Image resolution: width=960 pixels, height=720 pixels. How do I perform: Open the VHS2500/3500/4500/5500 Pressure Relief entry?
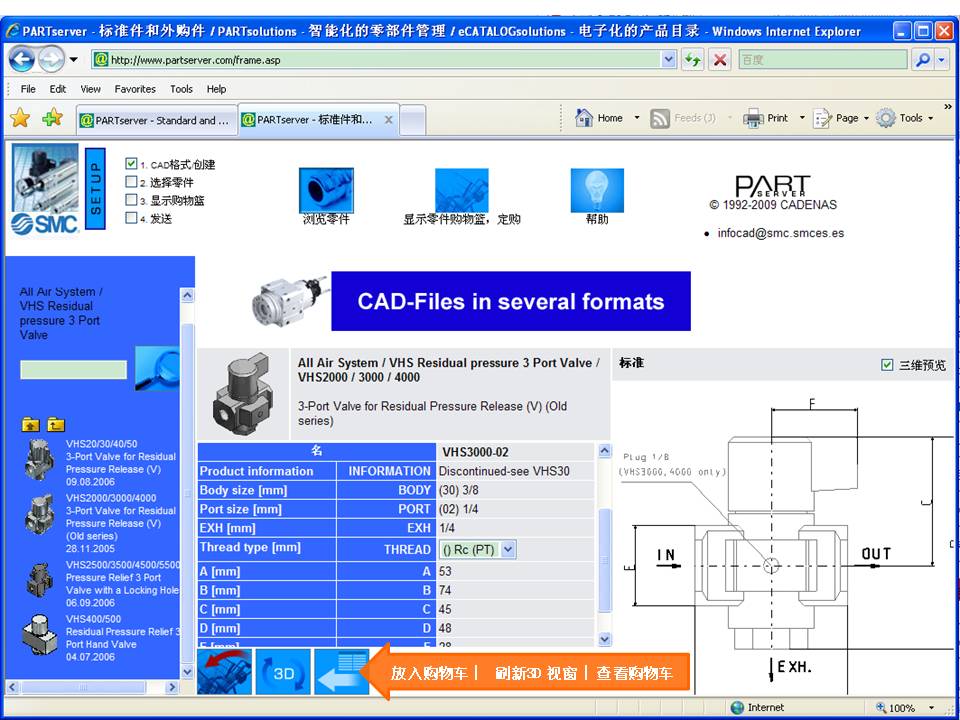104,583
